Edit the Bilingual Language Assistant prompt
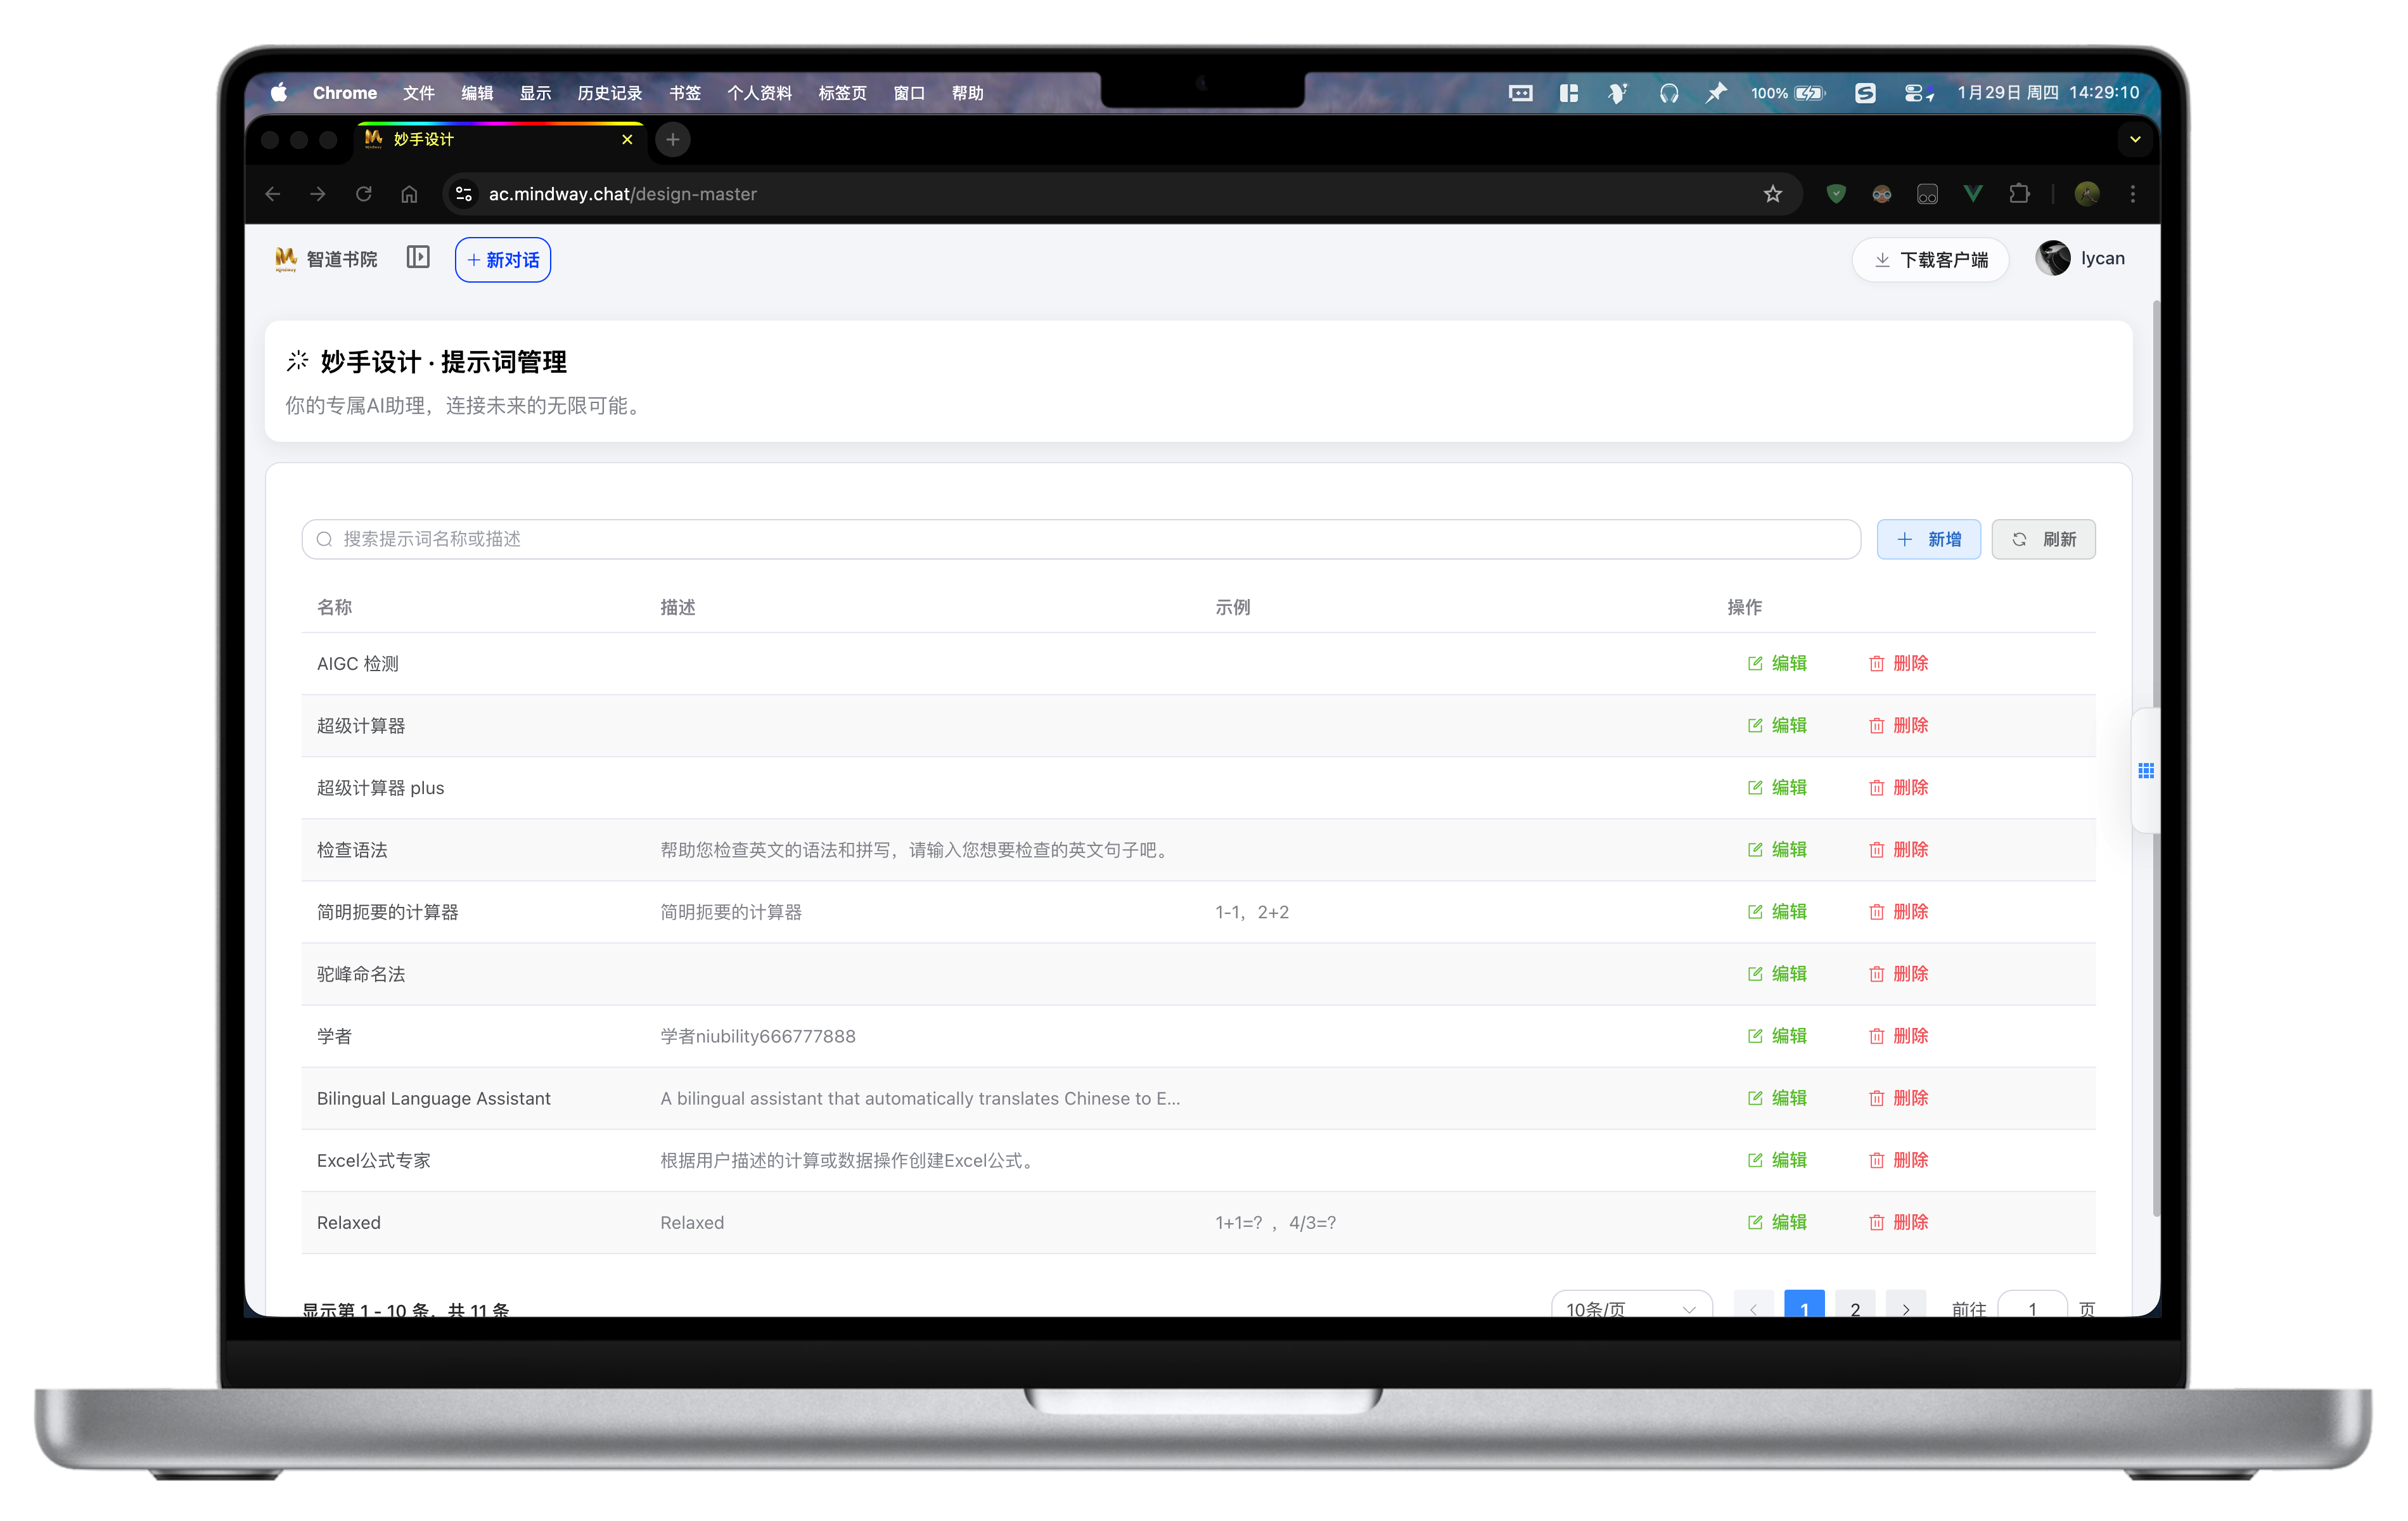 click(1777, 1097)
